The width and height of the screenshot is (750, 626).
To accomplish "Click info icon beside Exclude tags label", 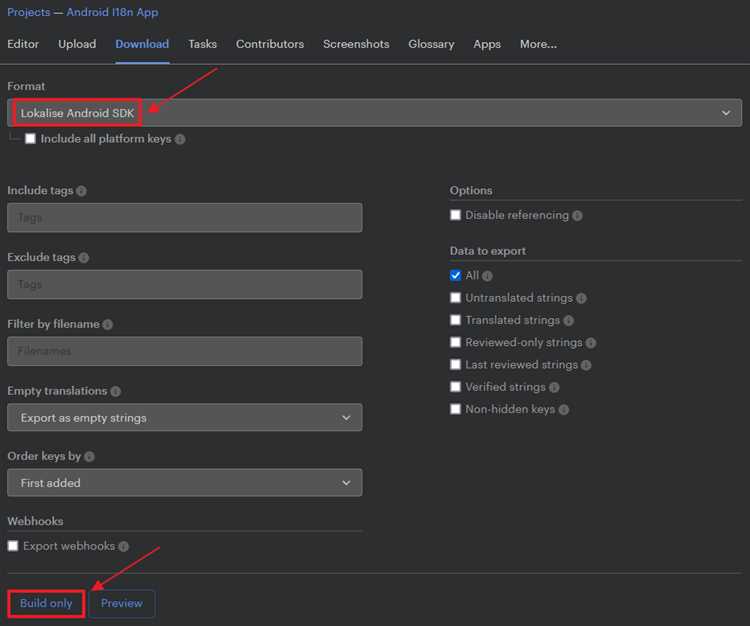I will pos(84,258).
